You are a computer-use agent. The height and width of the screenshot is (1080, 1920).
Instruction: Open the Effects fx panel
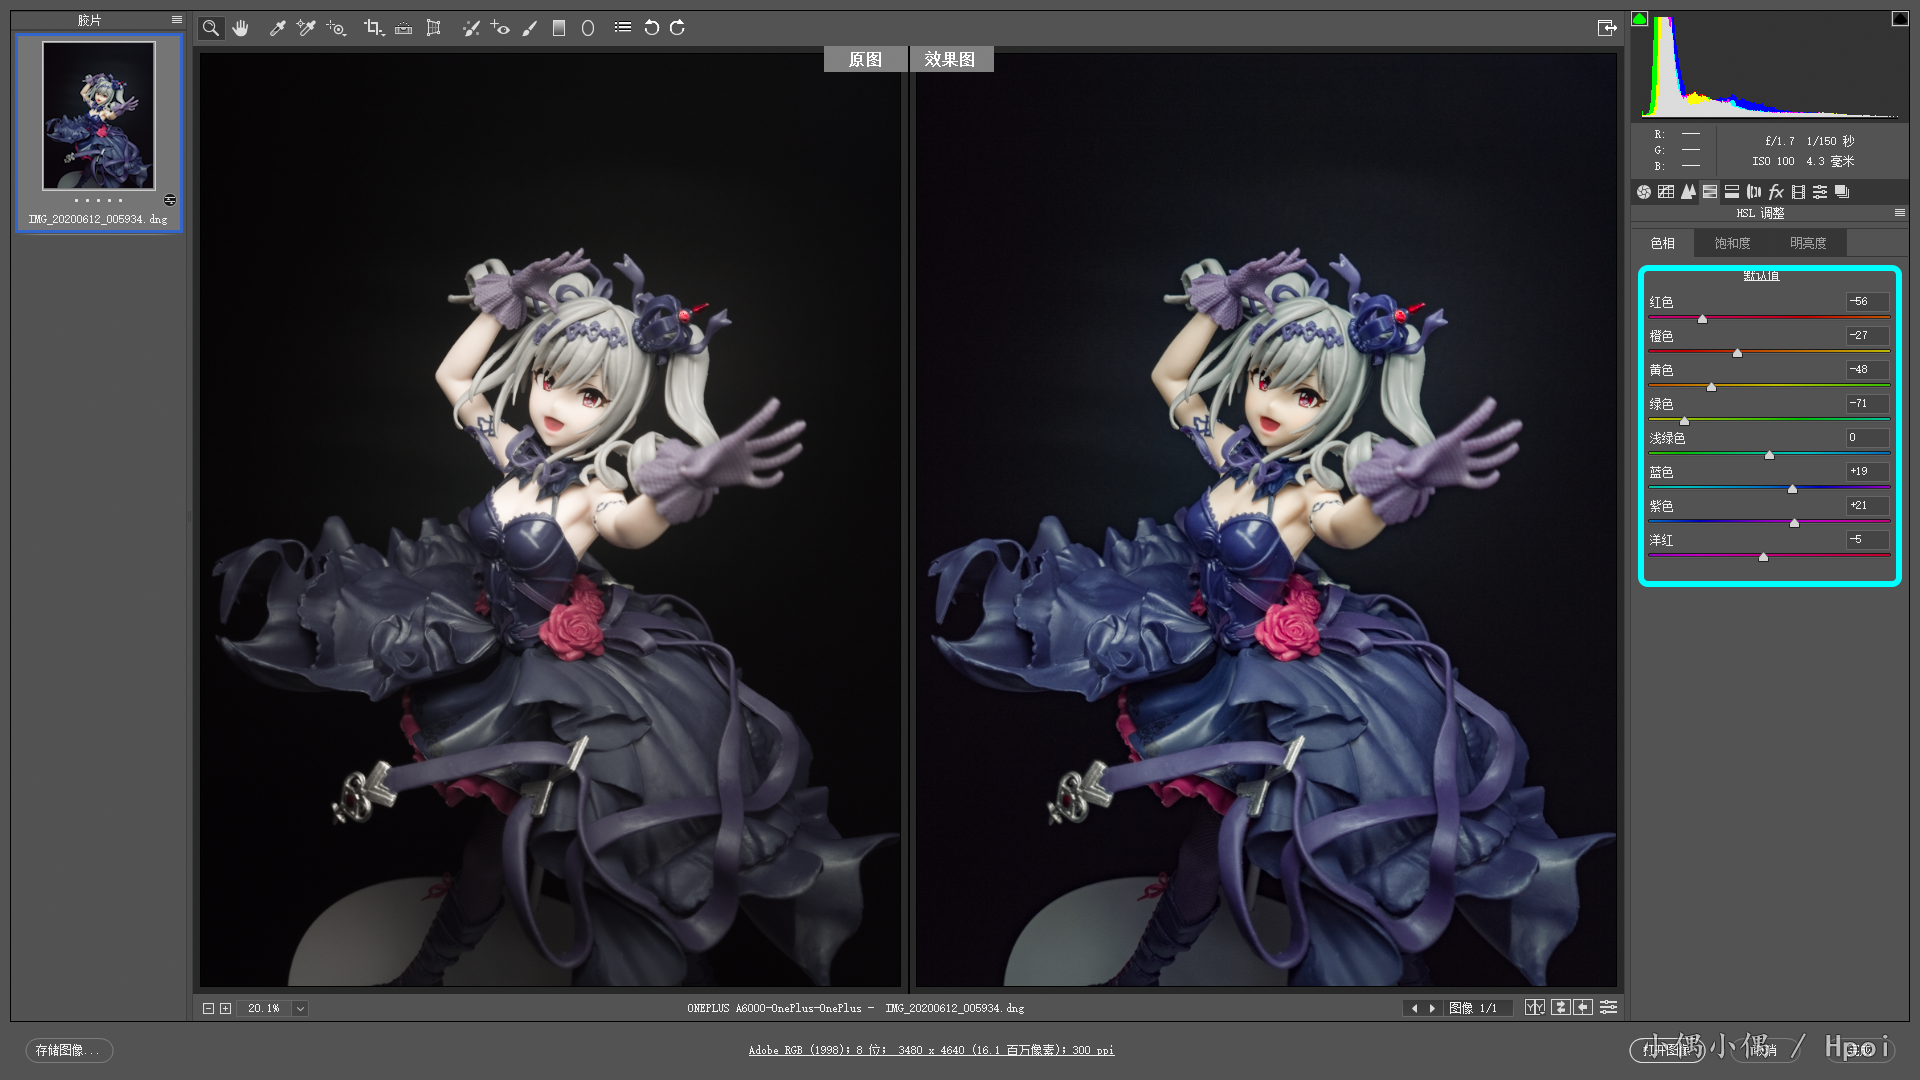(x=1776, y=192)
